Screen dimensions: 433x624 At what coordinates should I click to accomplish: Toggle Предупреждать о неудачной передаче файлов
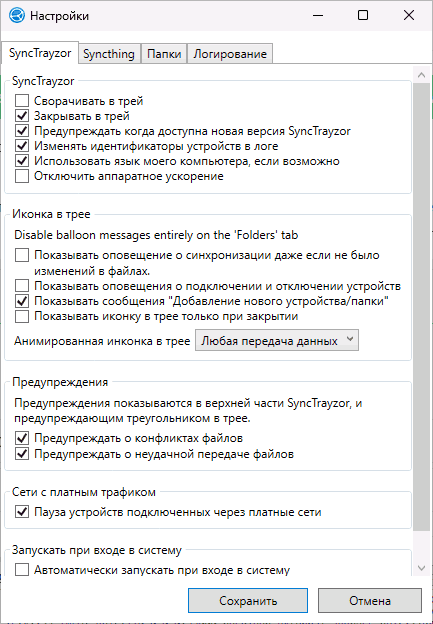(x=22, y=454)
